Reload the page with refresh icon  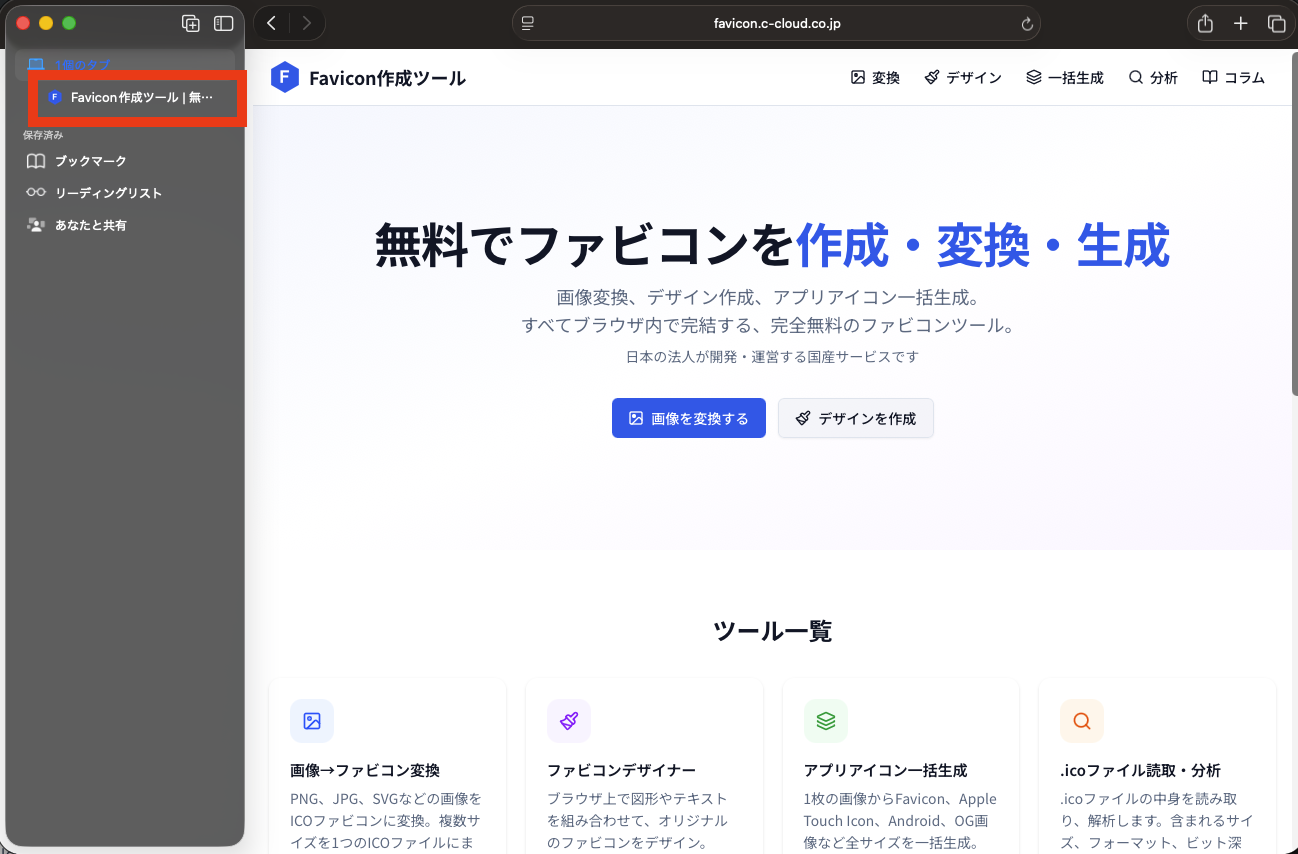1026,24
